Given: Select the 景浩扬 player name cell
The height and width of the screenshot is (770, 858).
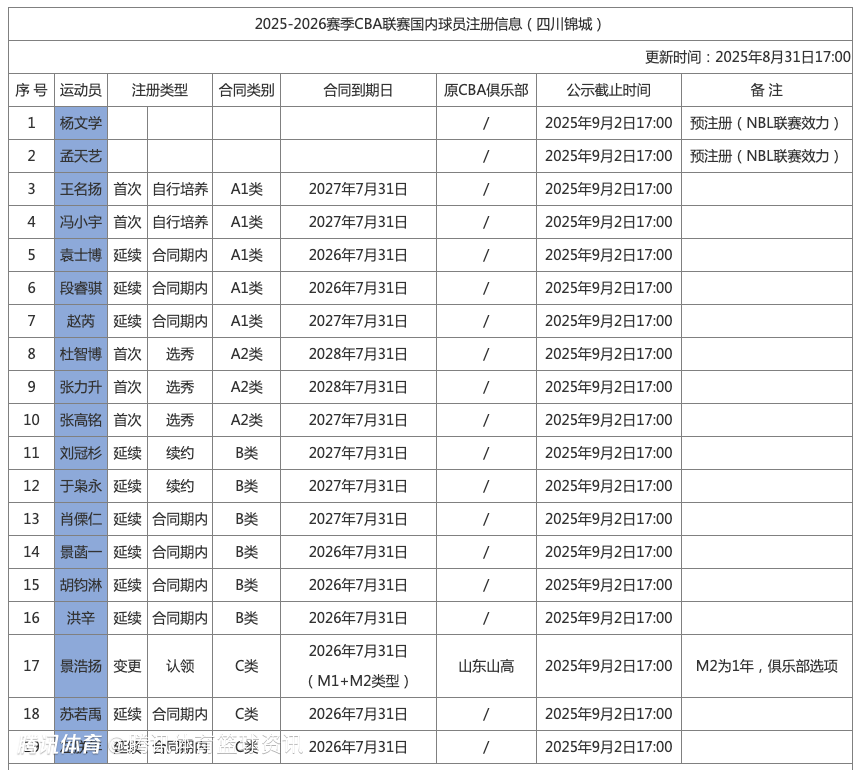Looking at the screenshot, I should tap(80, 666).
